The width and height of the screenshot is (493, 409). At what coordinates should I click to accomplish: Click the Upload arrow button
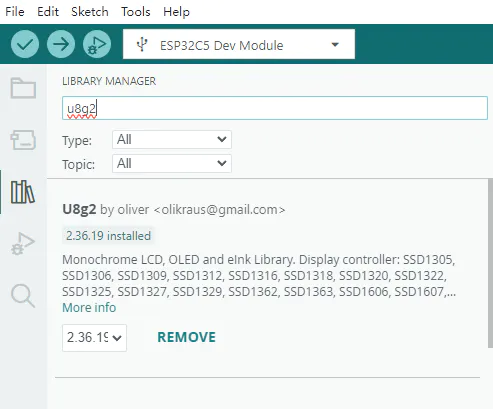point(61,44)
